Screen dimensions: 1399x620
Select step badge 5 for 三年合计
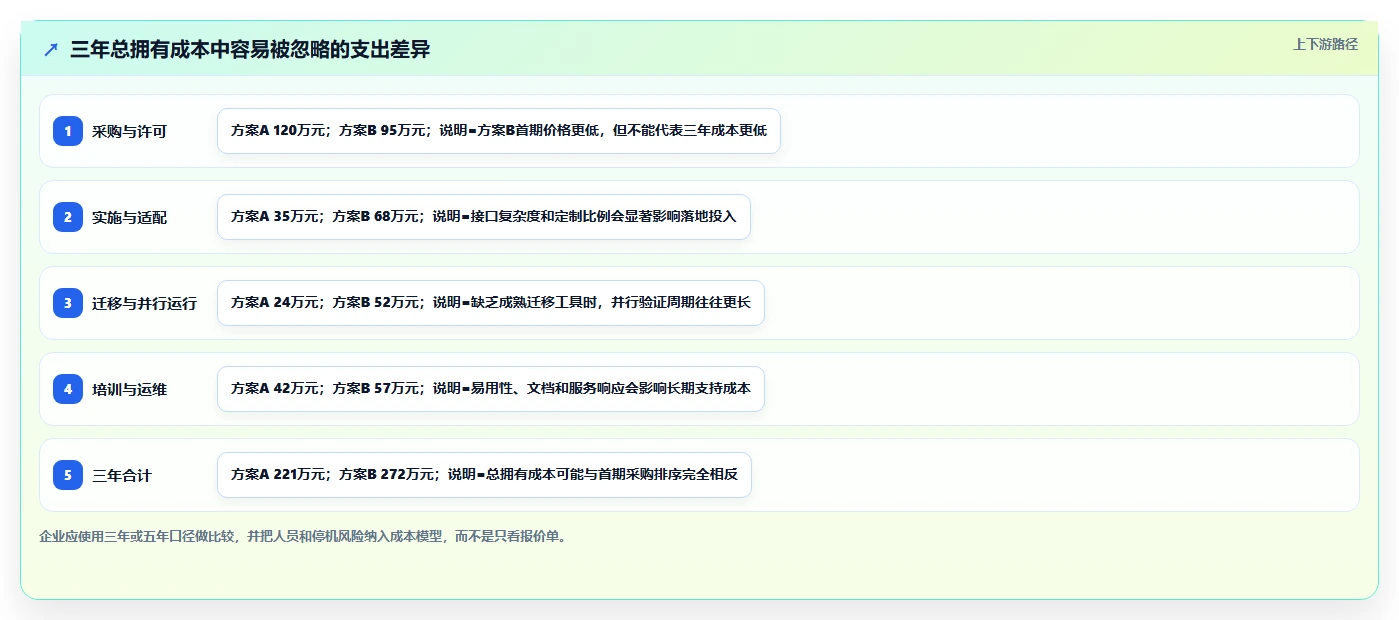point(68,475)
